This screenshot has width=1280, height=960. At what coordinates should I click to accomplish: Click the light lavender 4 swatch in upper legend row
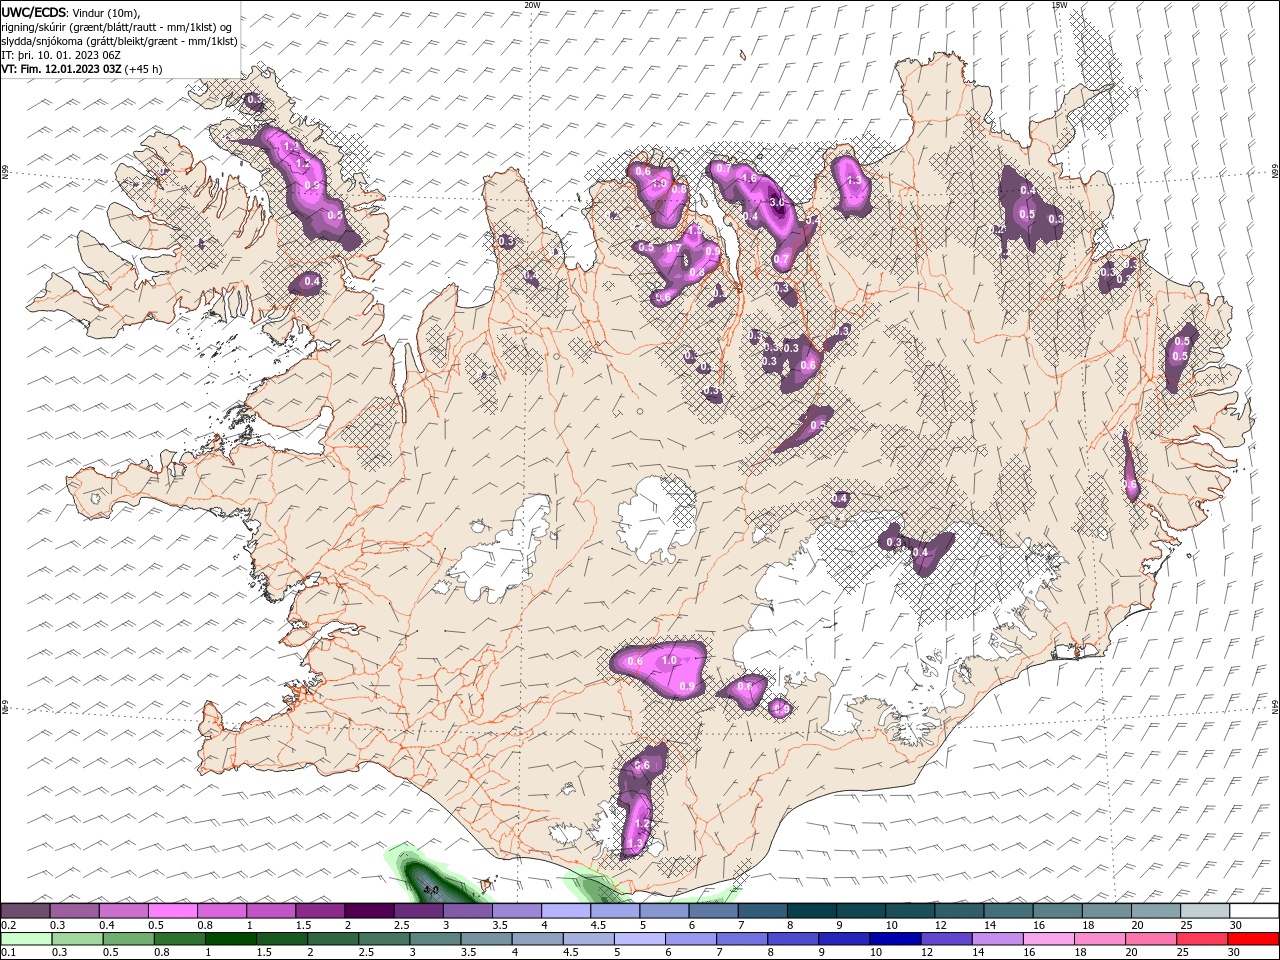click(565, 911)
